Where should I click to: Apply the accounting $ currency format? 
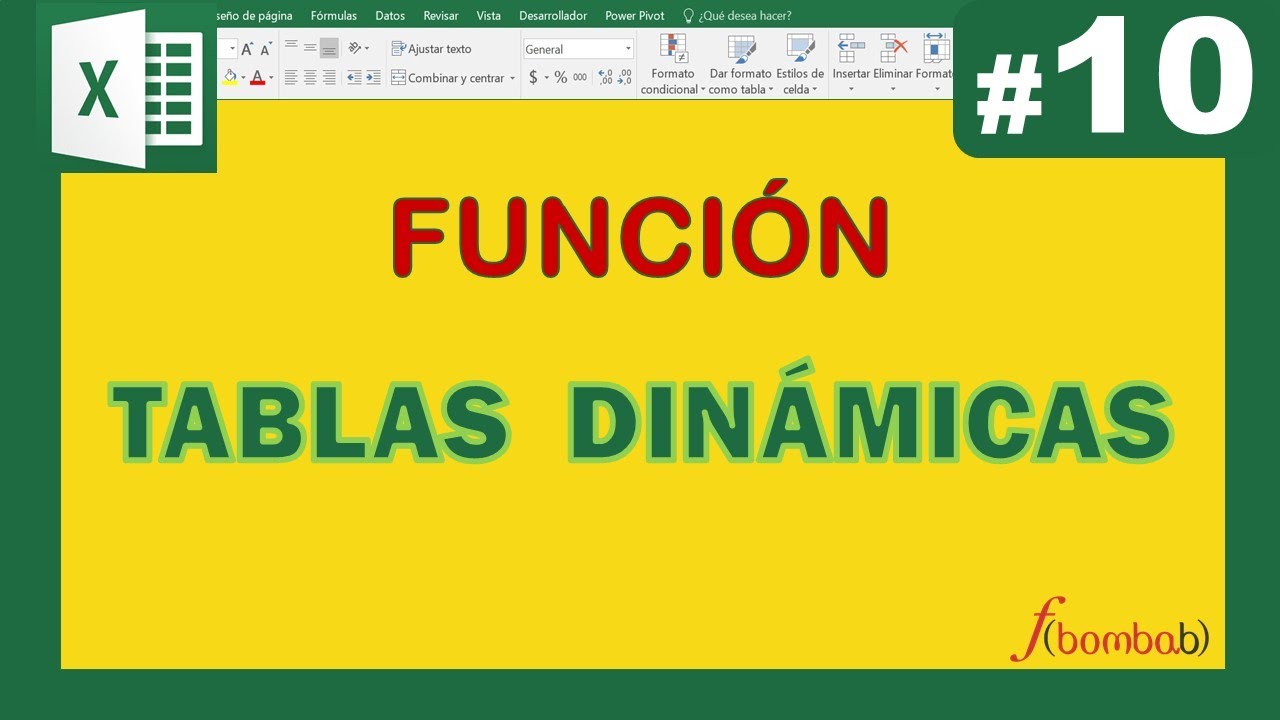pos(533,77)
